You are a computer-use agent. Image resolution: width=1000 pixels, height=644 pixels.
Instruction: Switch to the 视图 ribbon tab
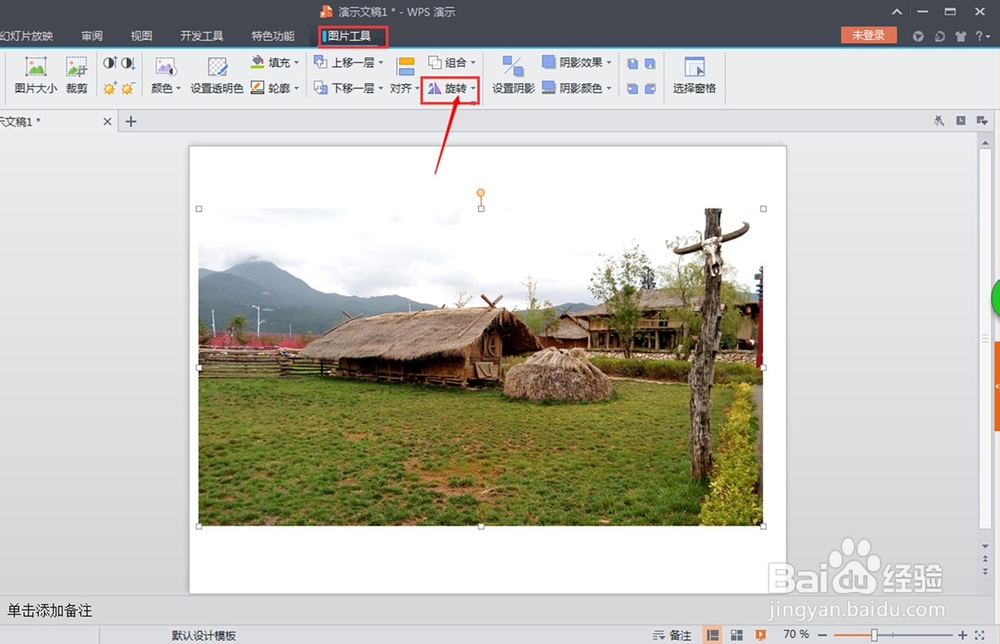(141, 36)
